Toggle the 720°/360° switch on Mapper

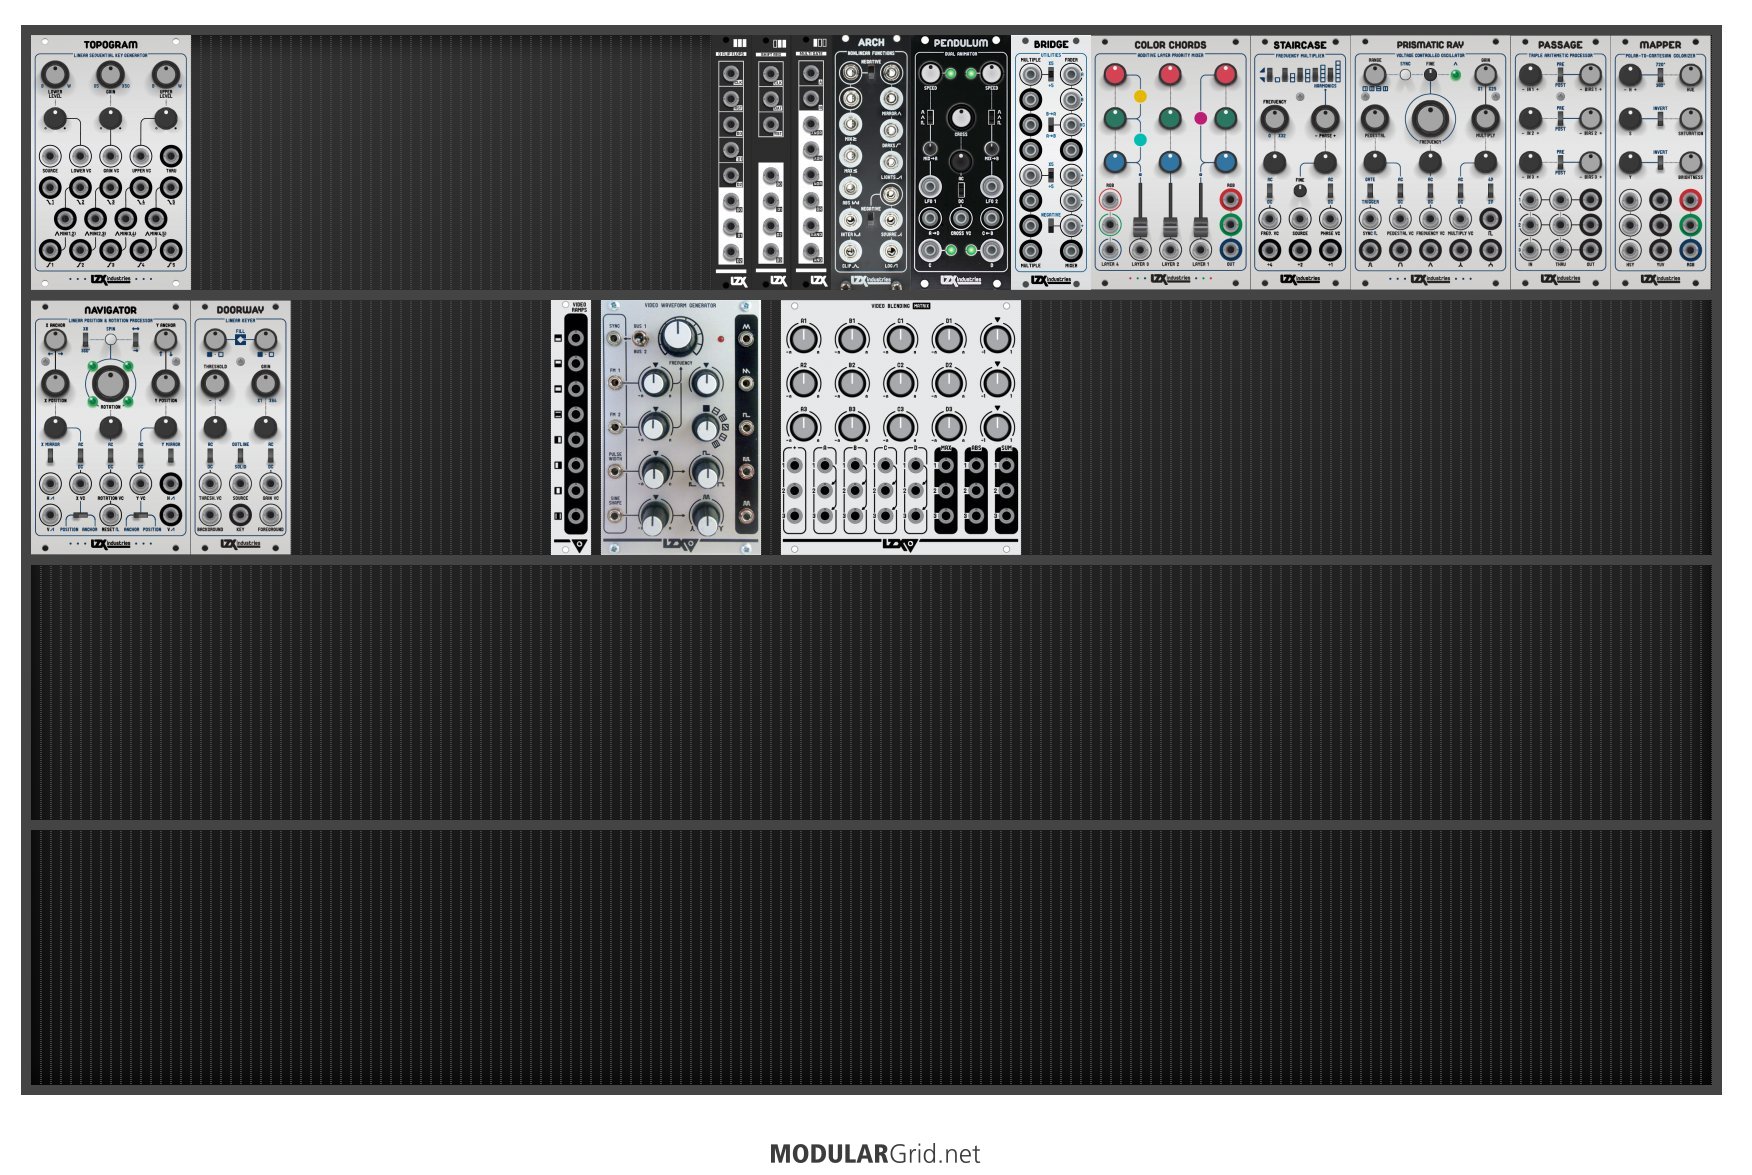point(1660,75)
